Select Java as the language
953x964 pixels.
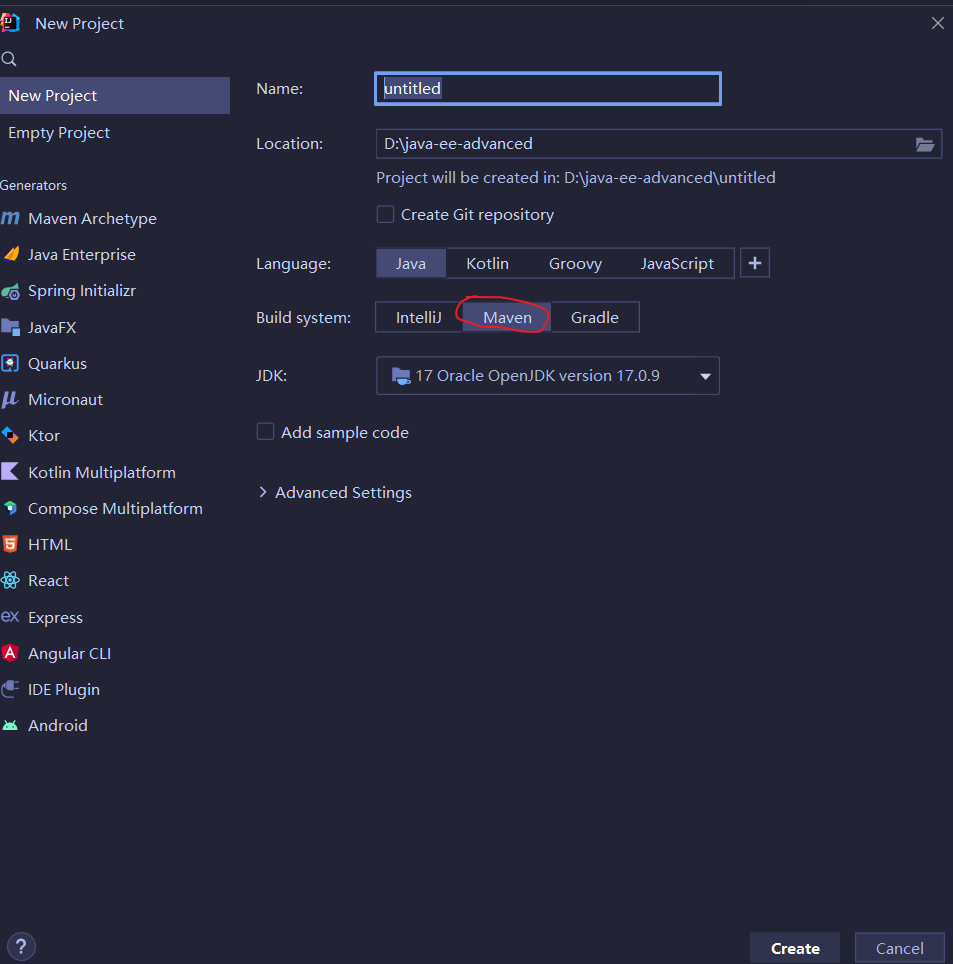411,263
